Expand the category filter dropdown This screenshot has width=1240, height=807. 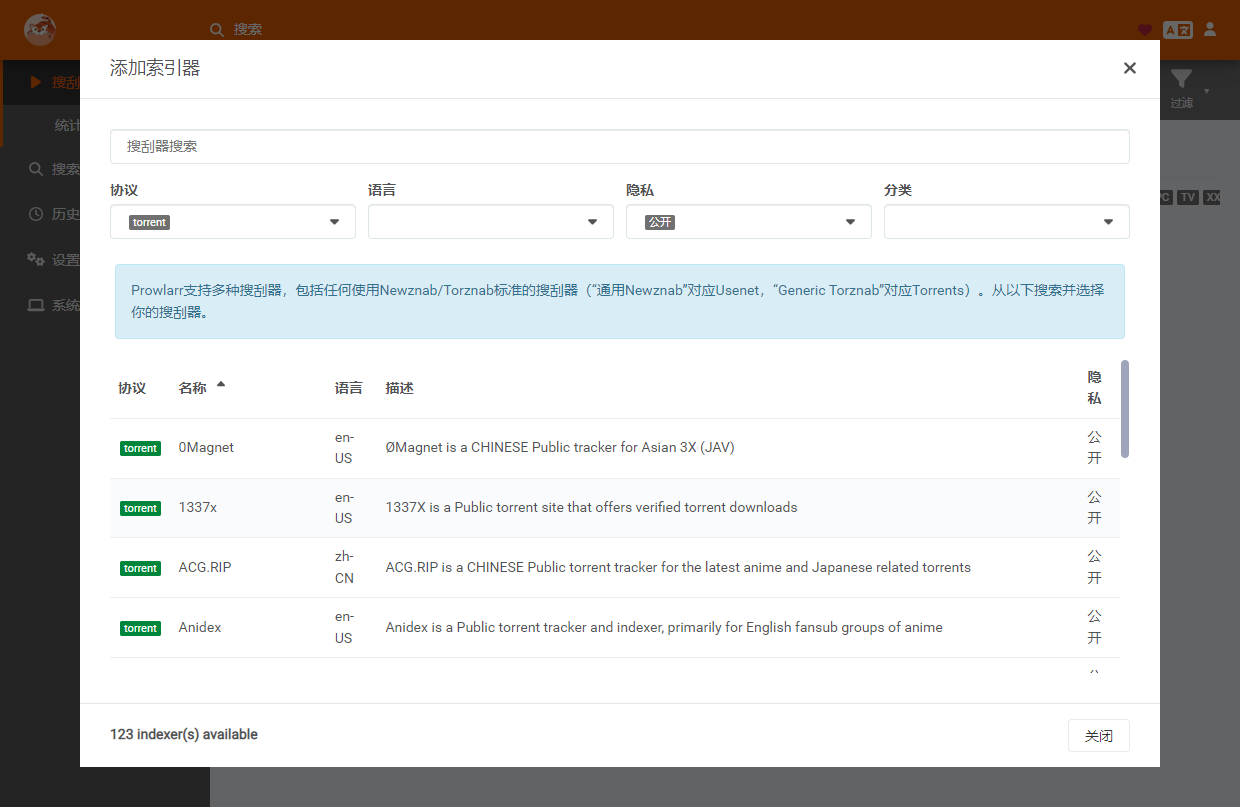click(x=1007, y=222)
